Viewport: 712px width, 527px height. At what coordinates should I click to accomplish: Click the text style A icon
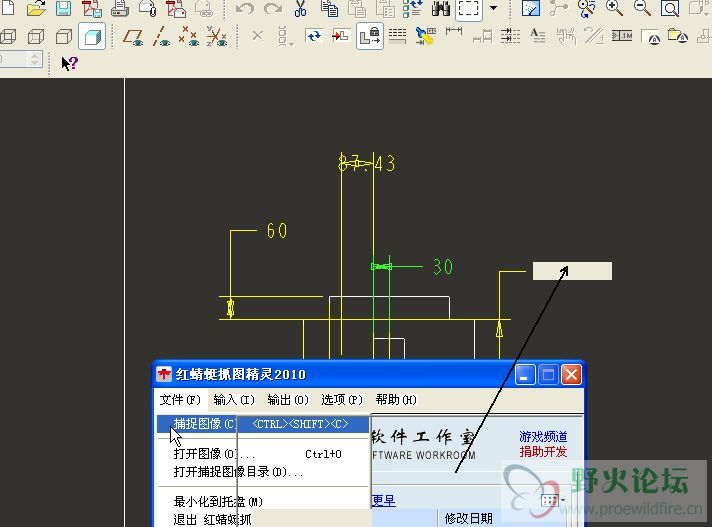[538, 35]
